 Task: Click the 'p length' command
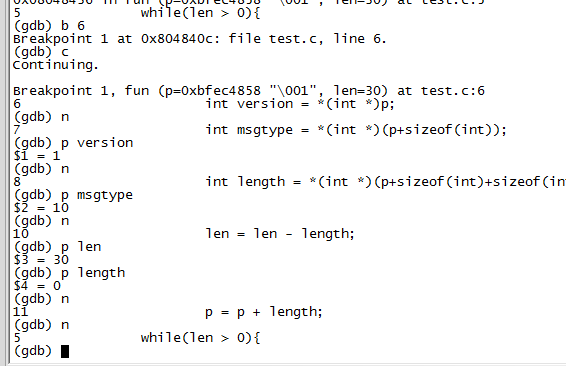pos(69,273)
